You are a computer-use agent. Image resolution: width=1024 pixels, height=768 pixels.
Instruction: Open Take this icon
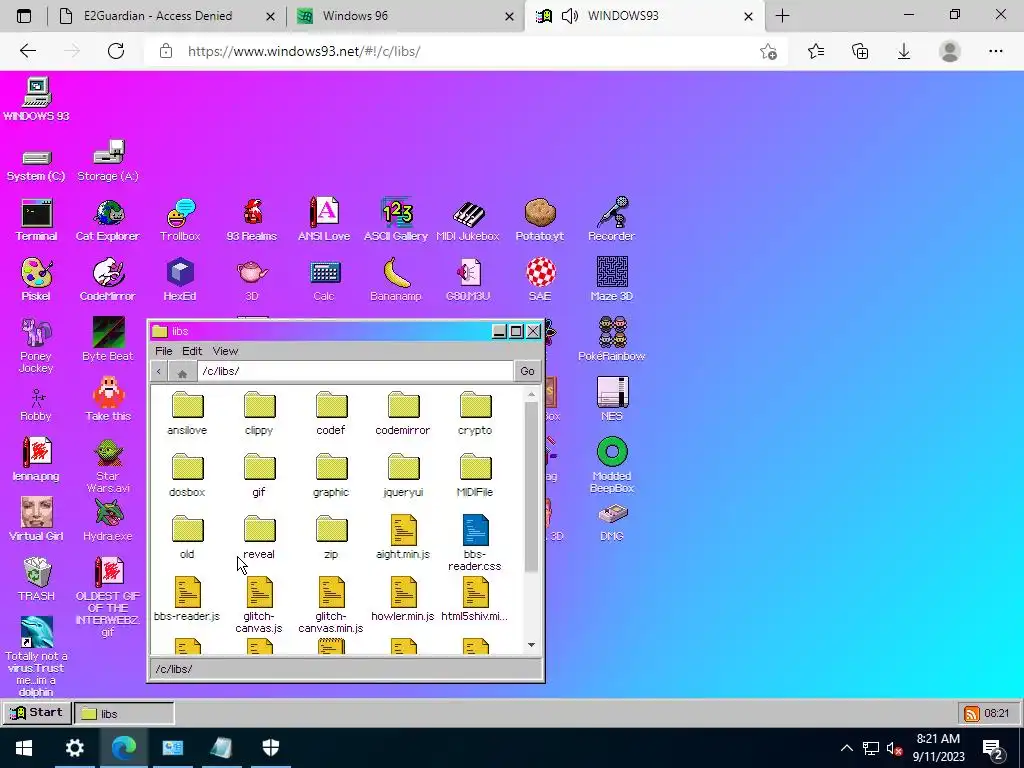tap(108, 400)
